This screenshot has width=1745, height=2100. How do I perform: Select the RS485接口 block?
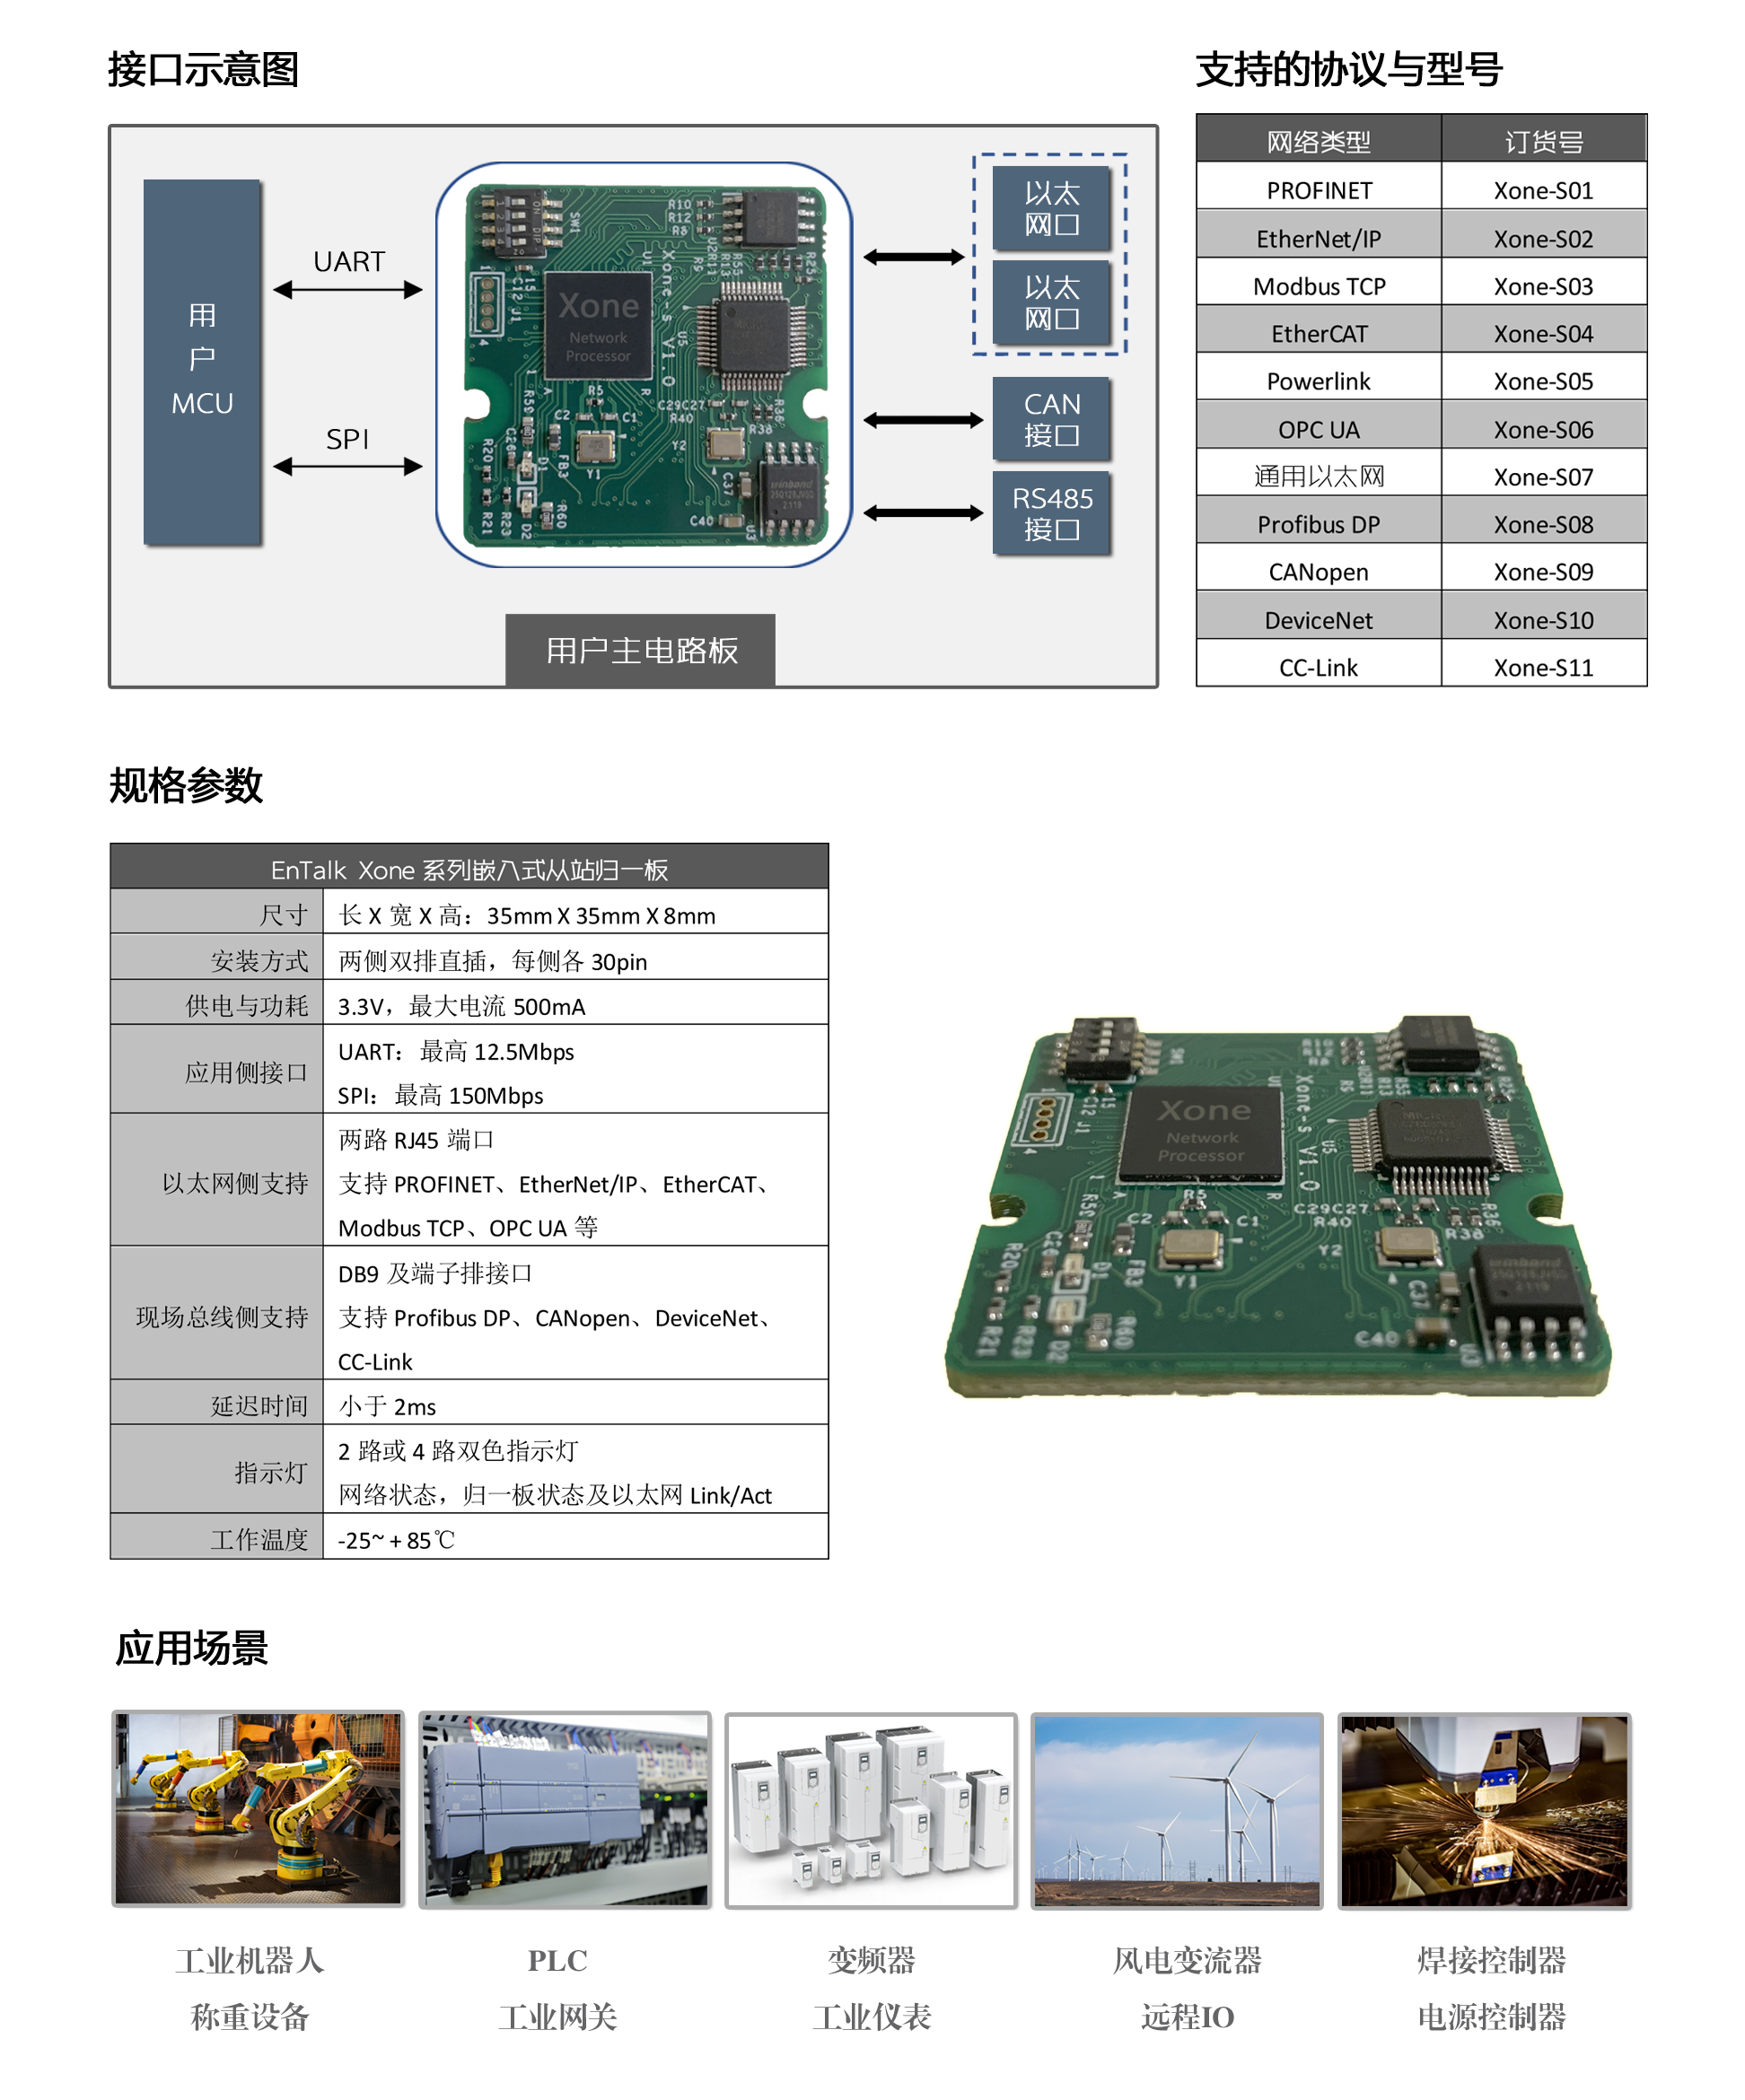click(1051, 513)
